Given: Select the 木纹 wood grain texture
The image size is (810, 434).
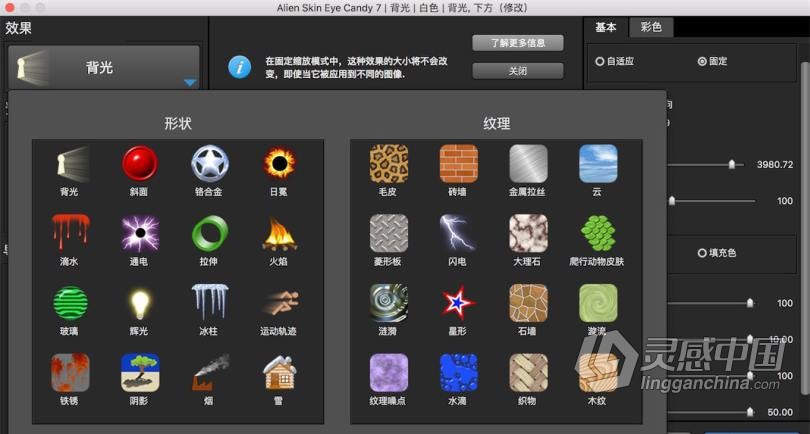Looking at the screenshot, I should pyautogui.click(x=598, y=373).
